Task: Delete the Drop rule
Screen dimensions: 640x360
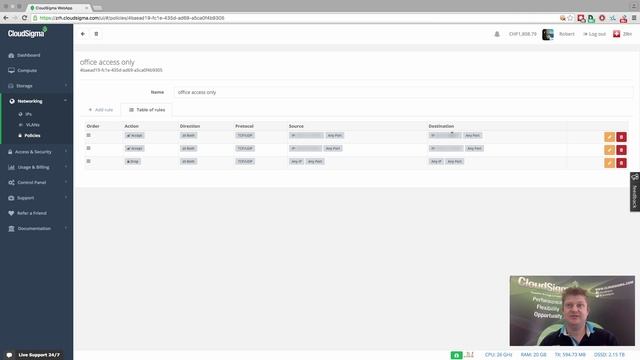Action: tap(621, 163)
